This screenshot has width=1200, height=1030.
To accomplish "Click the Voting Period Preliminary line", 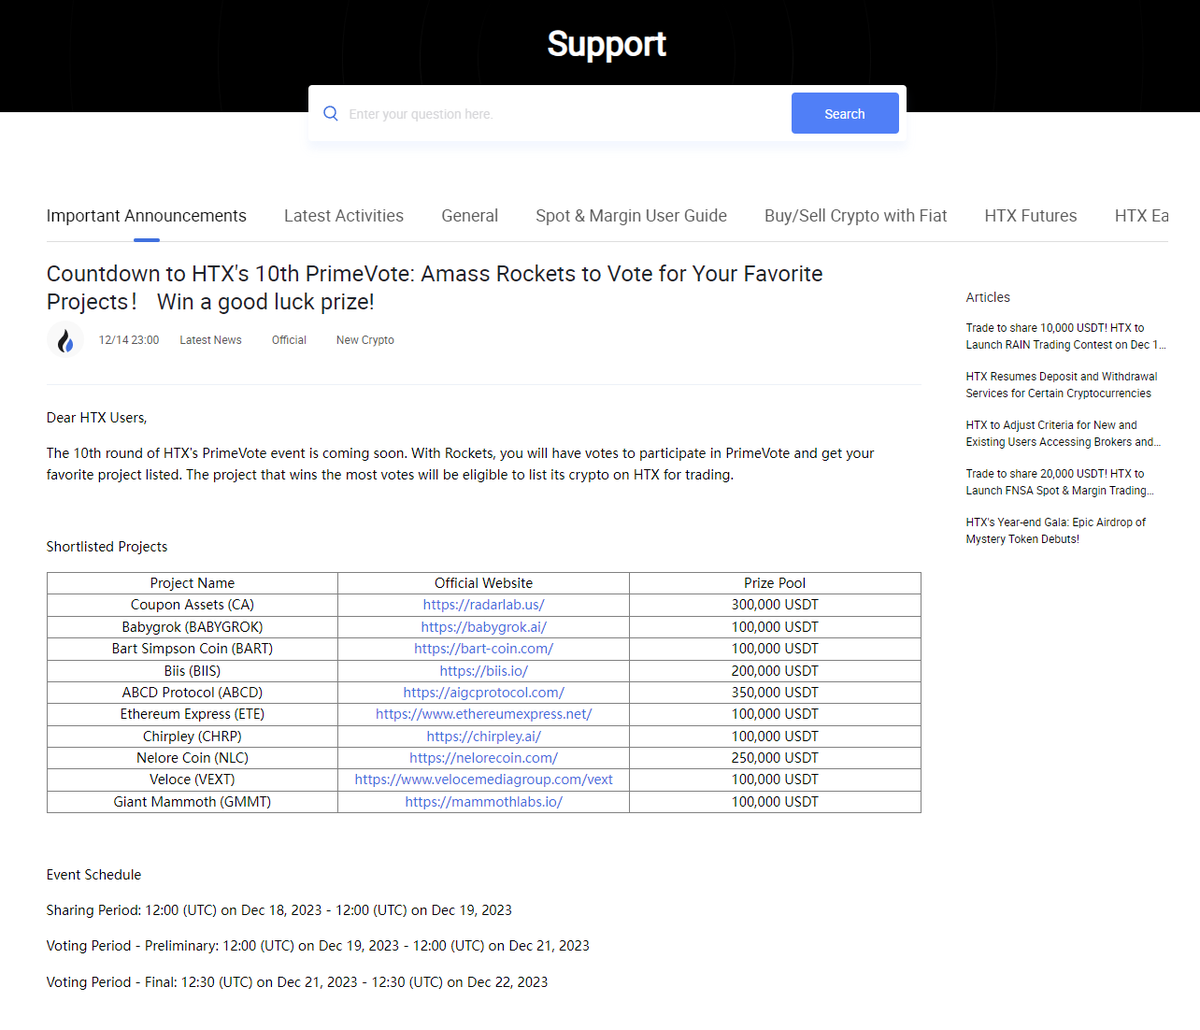I will tap(318, 946).
